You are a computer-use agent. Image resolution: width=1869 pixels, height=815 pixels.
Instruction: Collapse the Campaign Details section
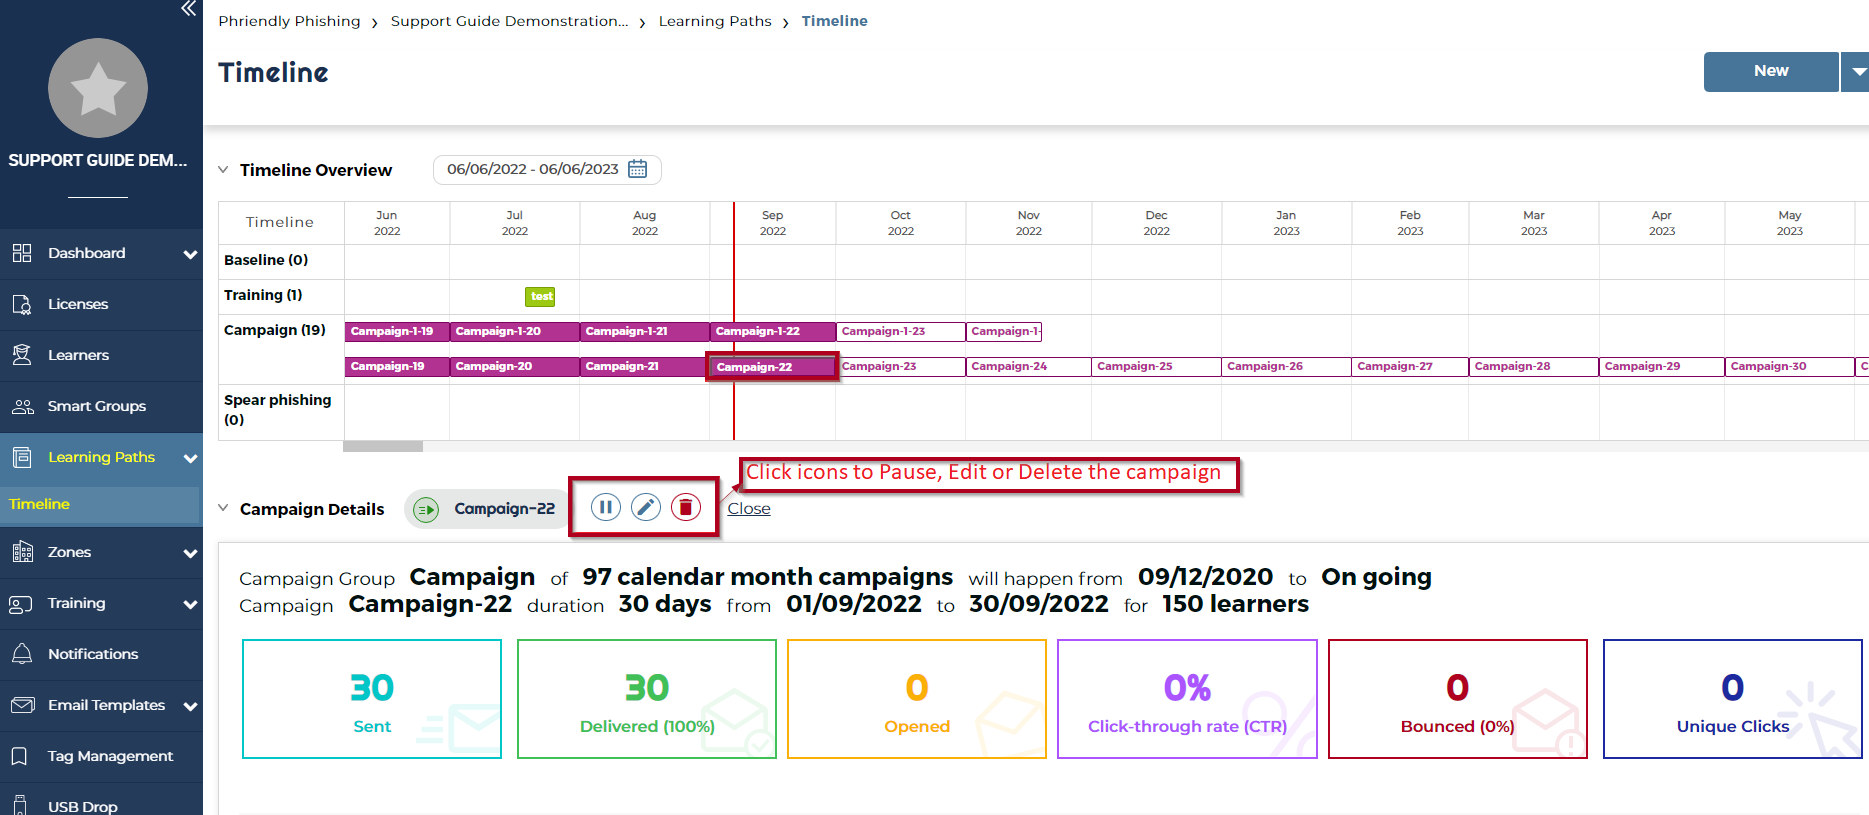tap(224, 508)
